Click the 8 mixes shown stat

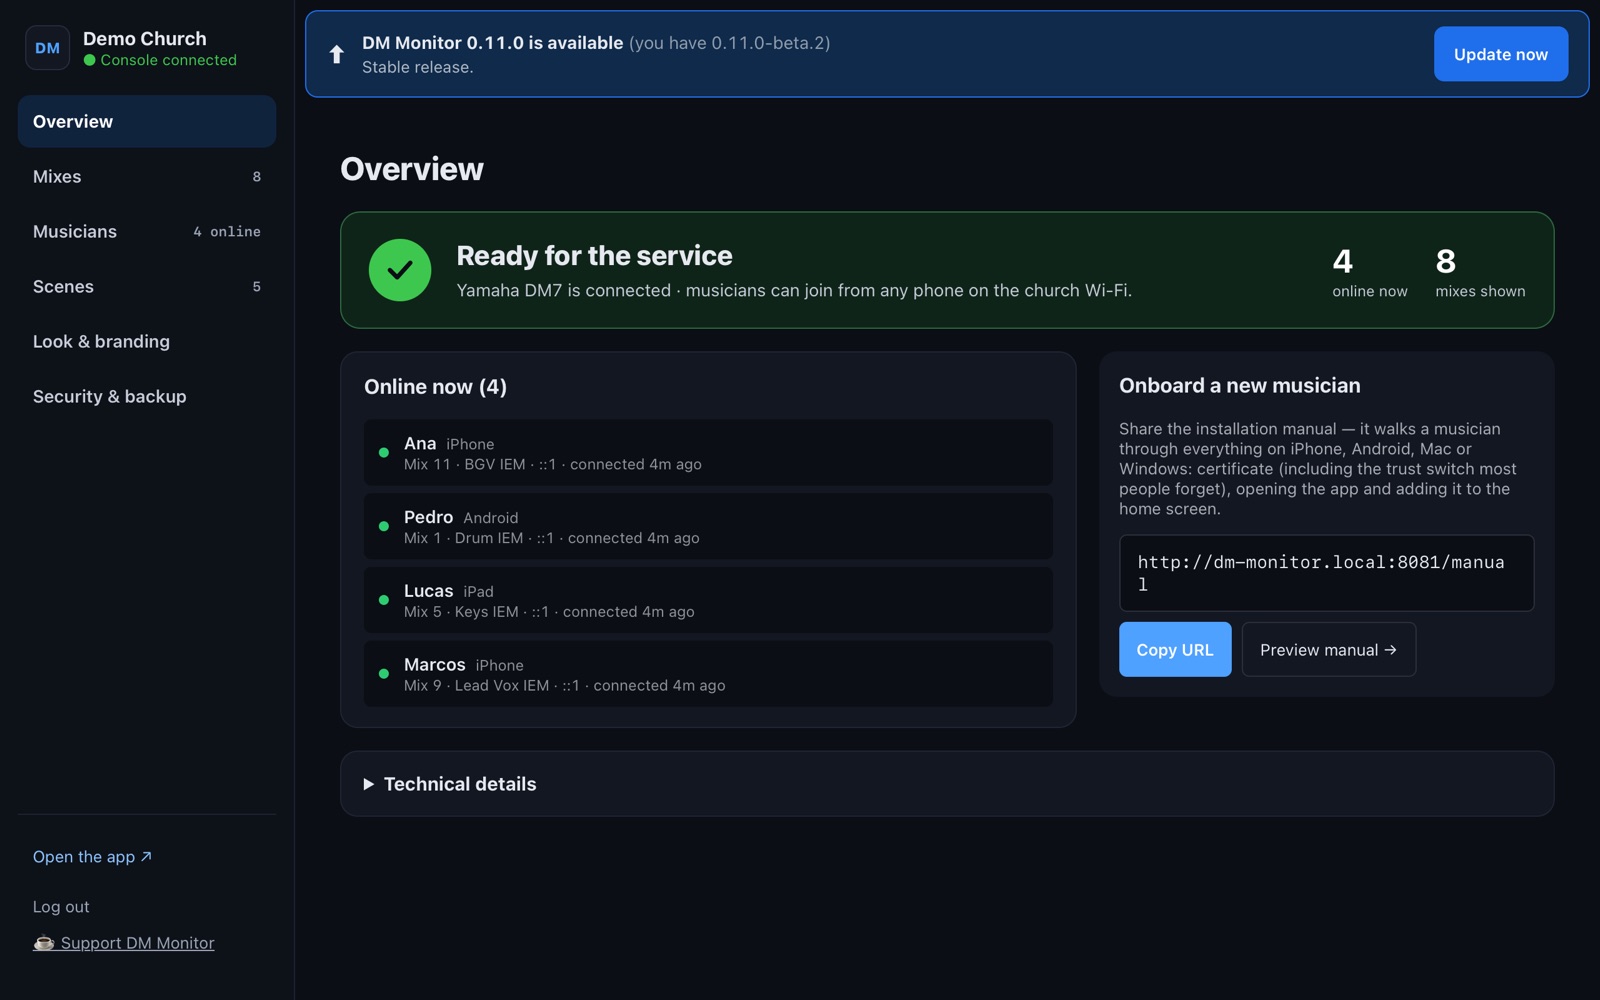point(1480,272)
